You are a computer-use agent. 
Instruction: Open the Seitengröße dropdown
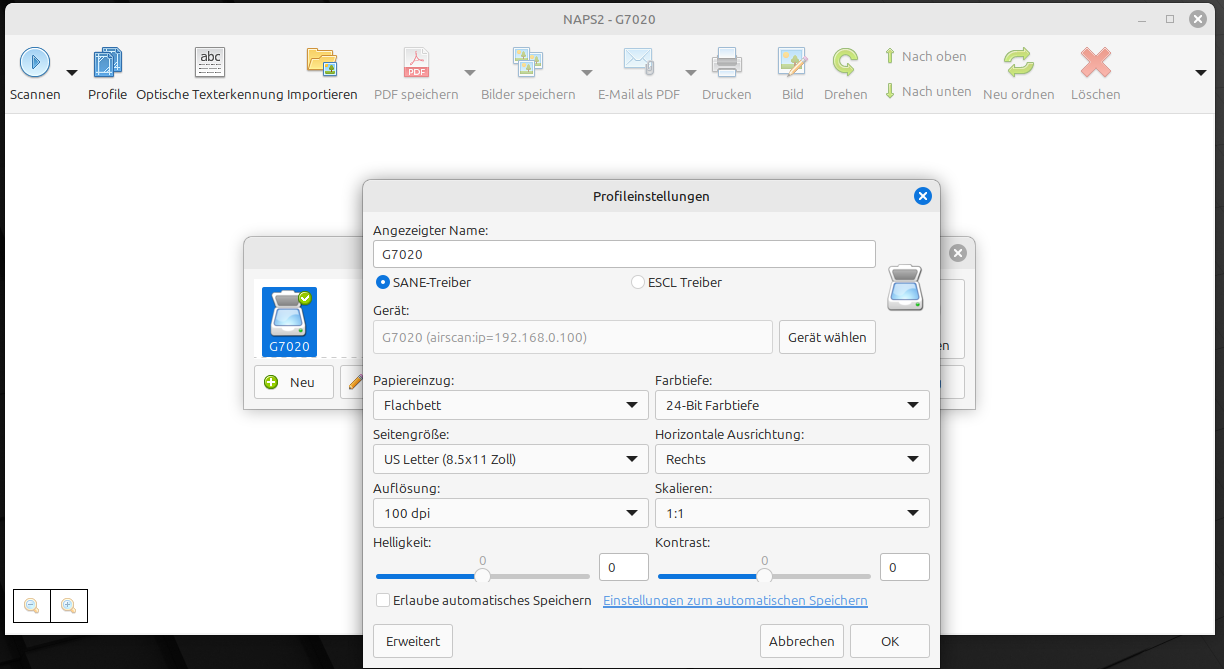tap(511, 459)
